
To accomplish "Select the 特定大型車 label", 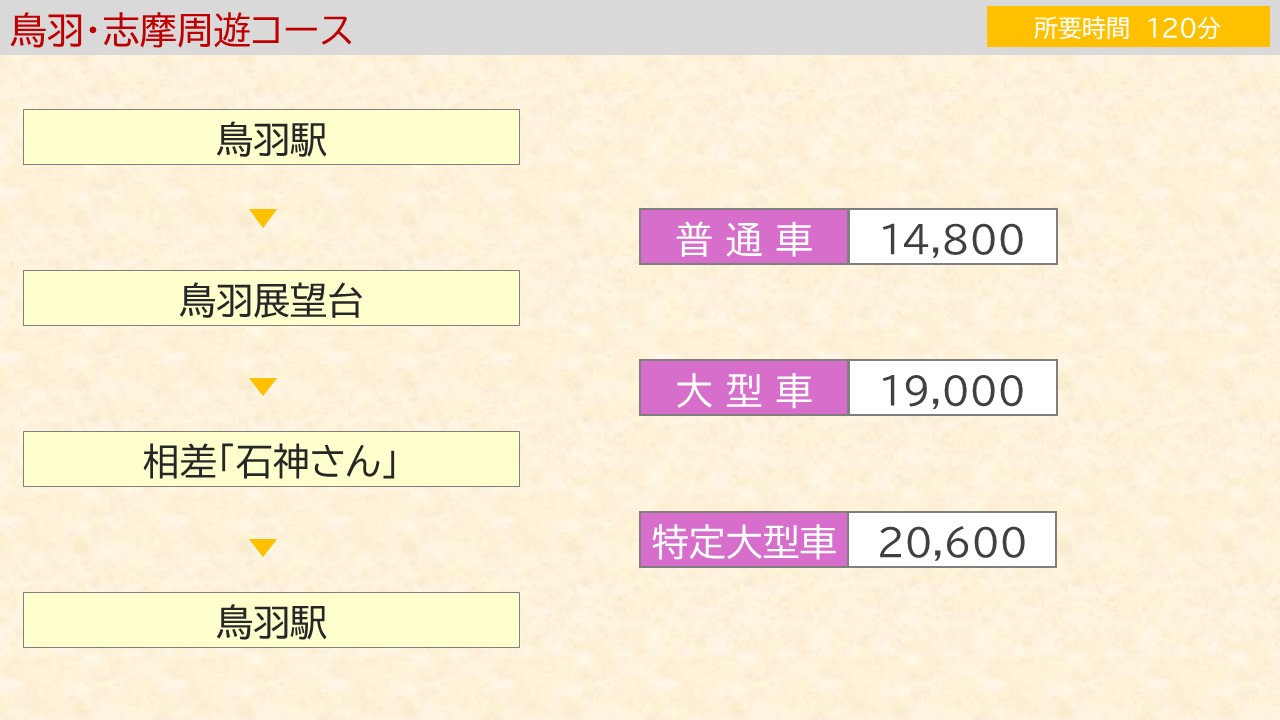I will pyautogui.click(x=744, y=541).
